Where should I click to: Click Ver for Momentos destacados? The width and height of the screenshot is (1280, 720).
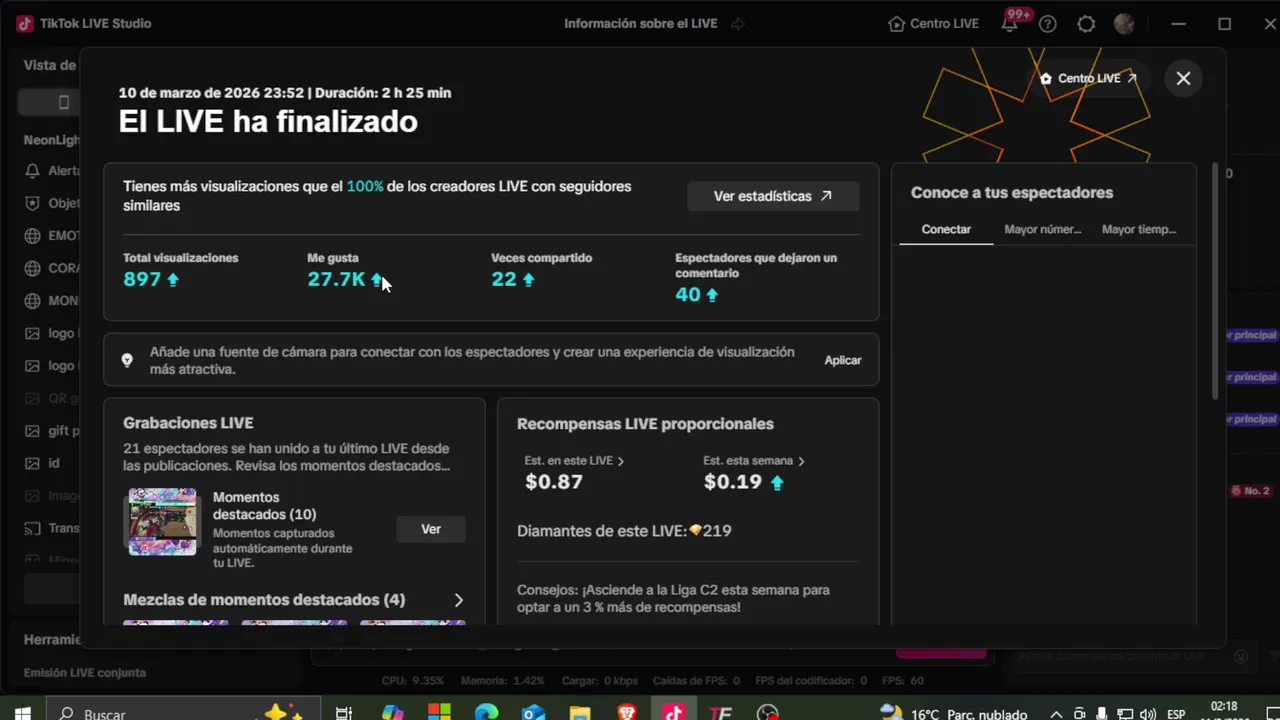[x=431, y=529]
